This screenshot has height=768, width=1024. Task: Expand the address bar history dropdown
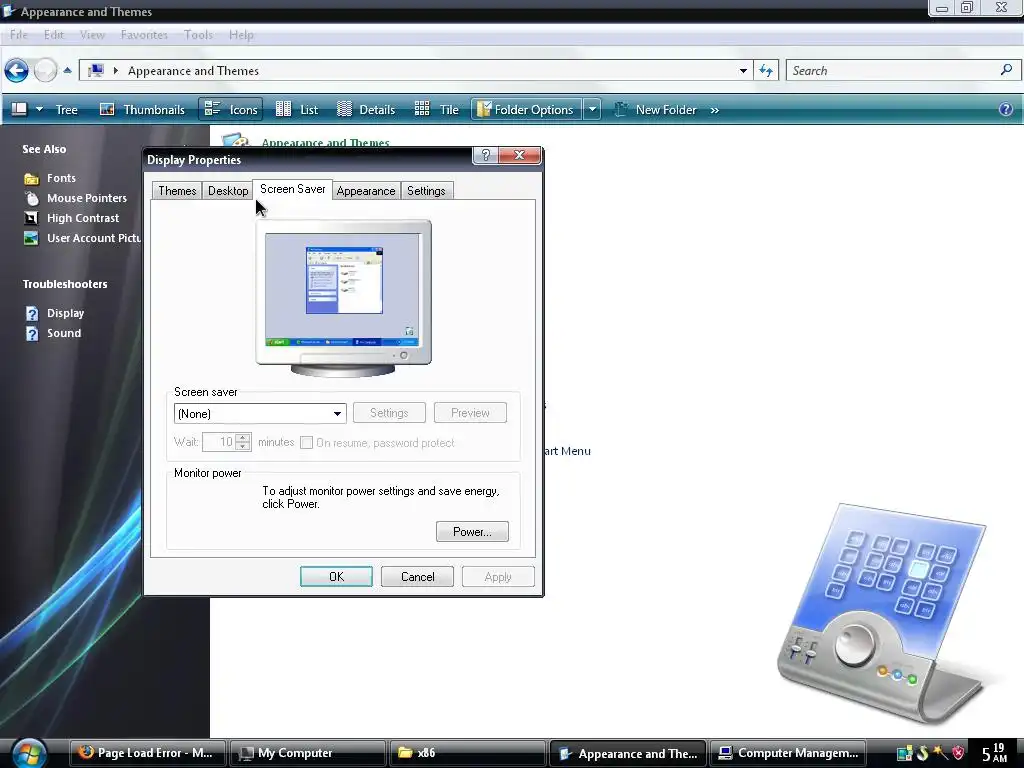743,71
